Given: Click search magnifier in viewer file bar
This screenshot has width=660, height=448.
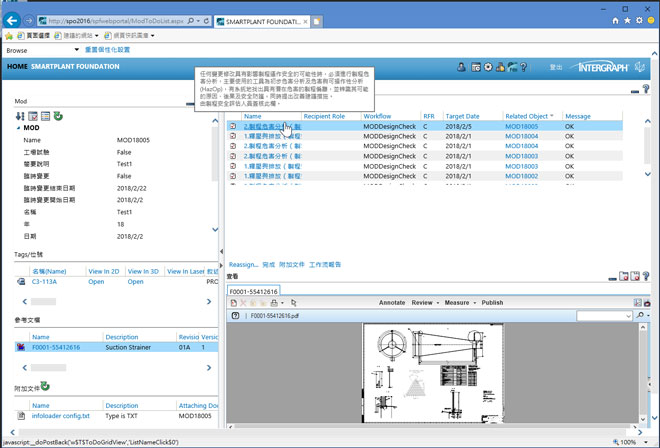Looking at the screenshot, I should point(640,315).
